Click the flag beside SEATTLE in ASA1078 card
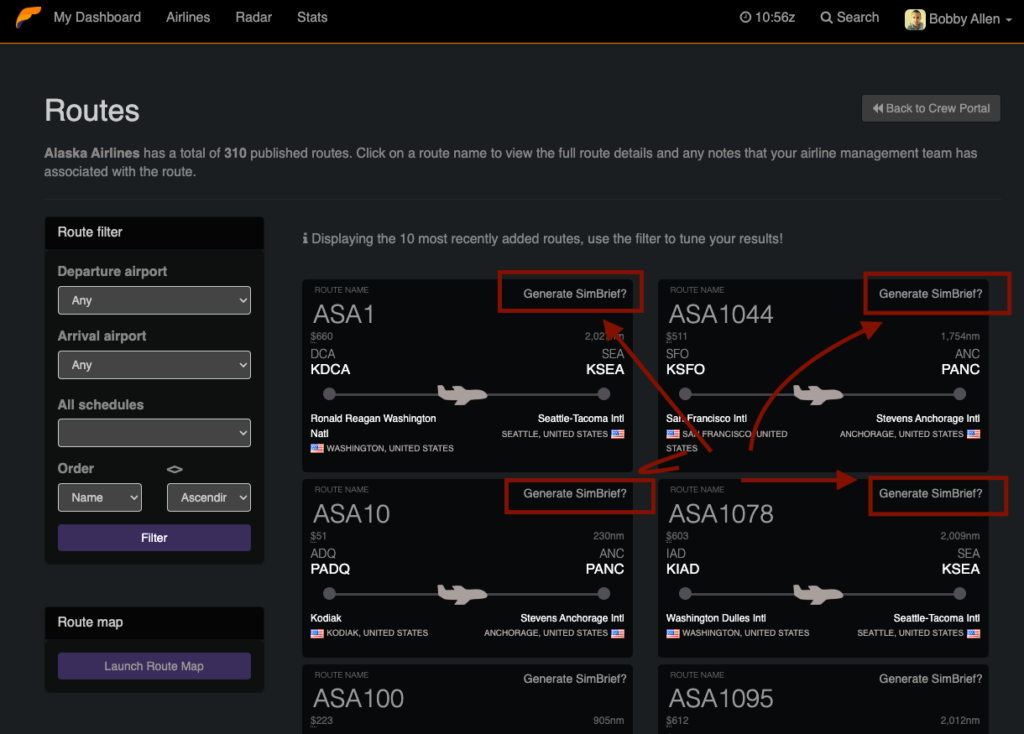The height and width of the screenshot is (734, 1024). click(974, 633)
